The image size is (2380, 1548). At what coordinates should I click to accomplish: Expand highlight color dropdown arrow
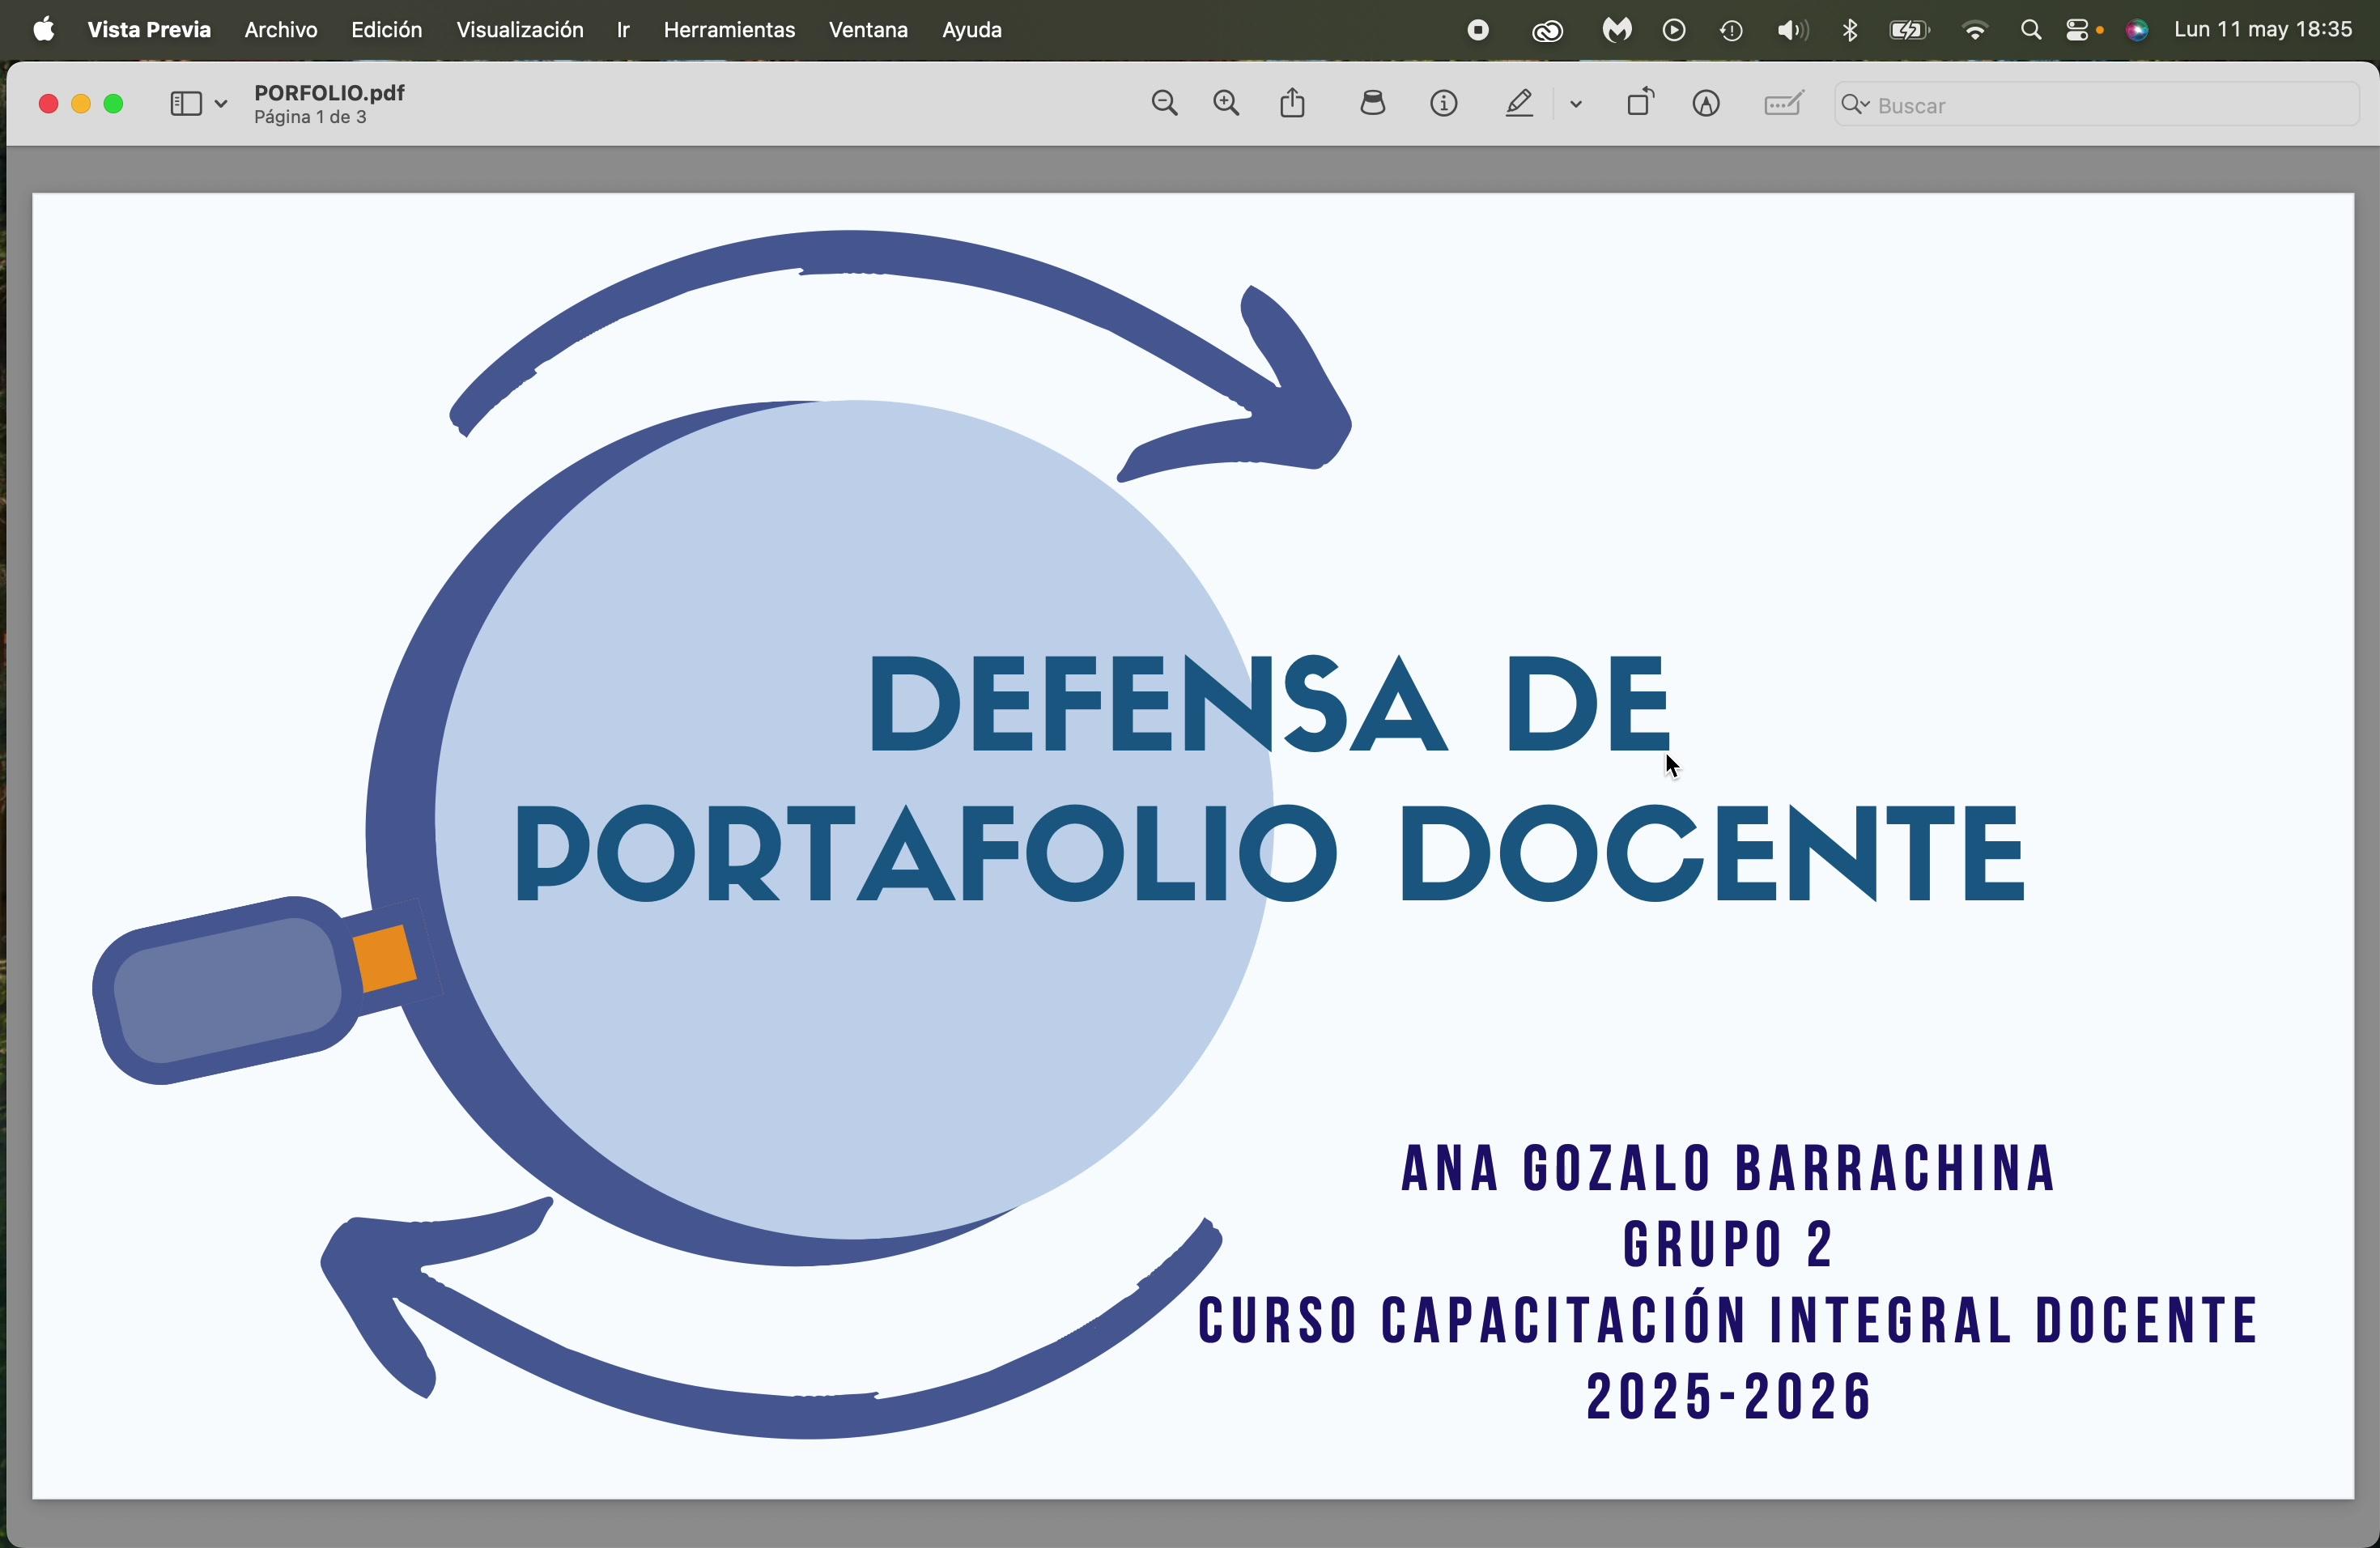[1576, 104]
